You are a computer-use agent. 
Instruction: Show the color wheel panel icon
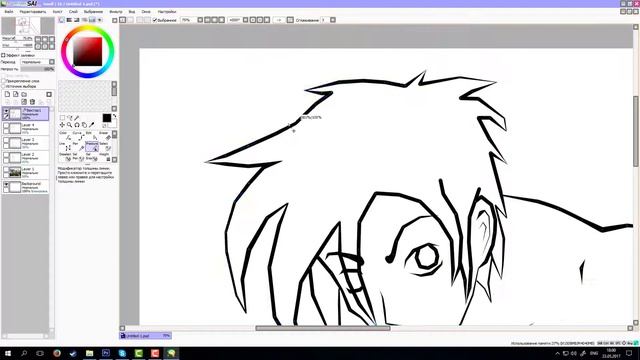coord(61,20)
